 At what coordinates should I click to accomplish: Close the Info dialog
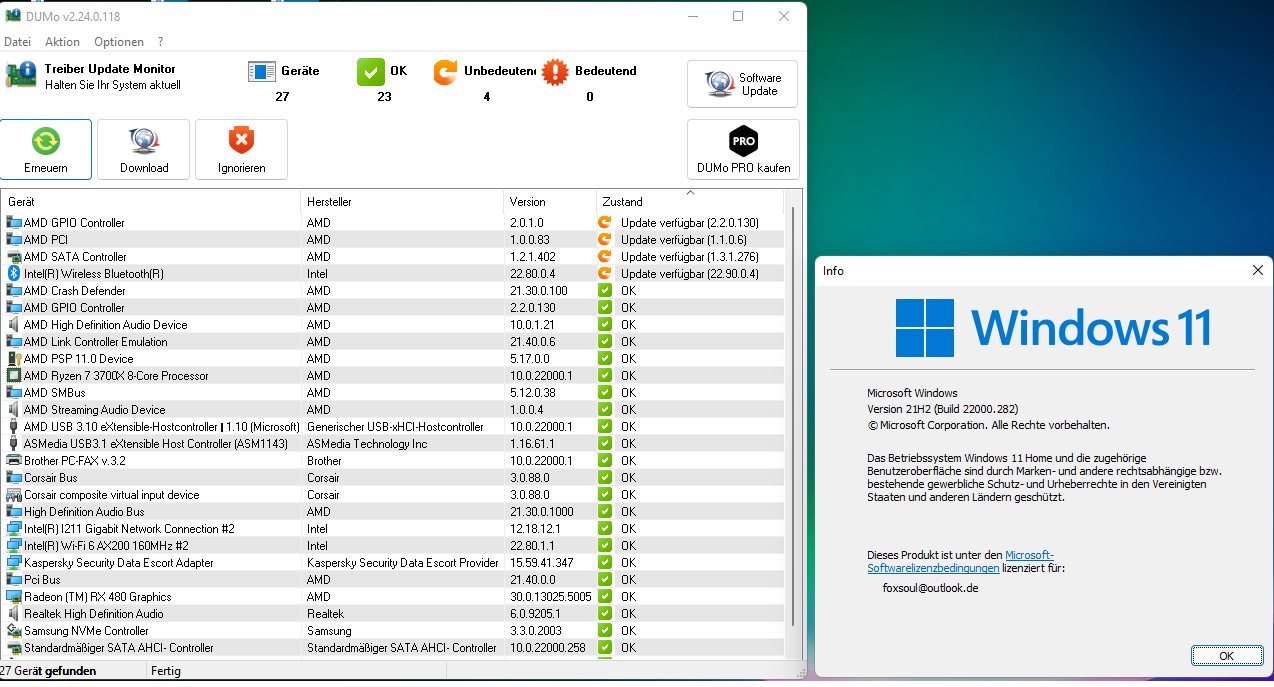(x=1257, y=270)
